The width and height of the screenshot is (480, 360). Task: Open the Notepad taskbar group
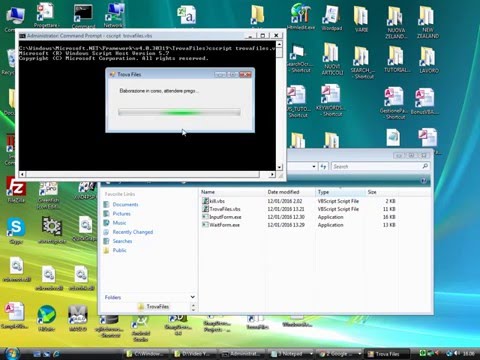(x=291, y=354)
